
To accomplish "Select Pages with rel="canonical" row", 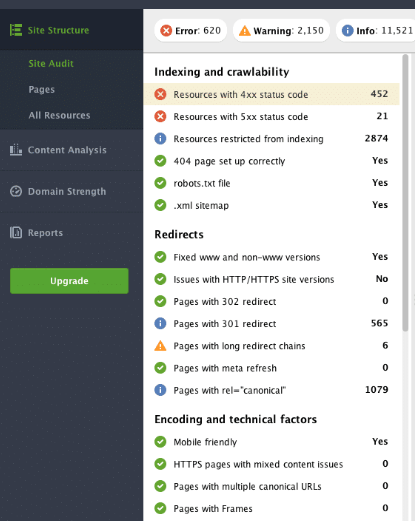I will [x=271, y=390].
